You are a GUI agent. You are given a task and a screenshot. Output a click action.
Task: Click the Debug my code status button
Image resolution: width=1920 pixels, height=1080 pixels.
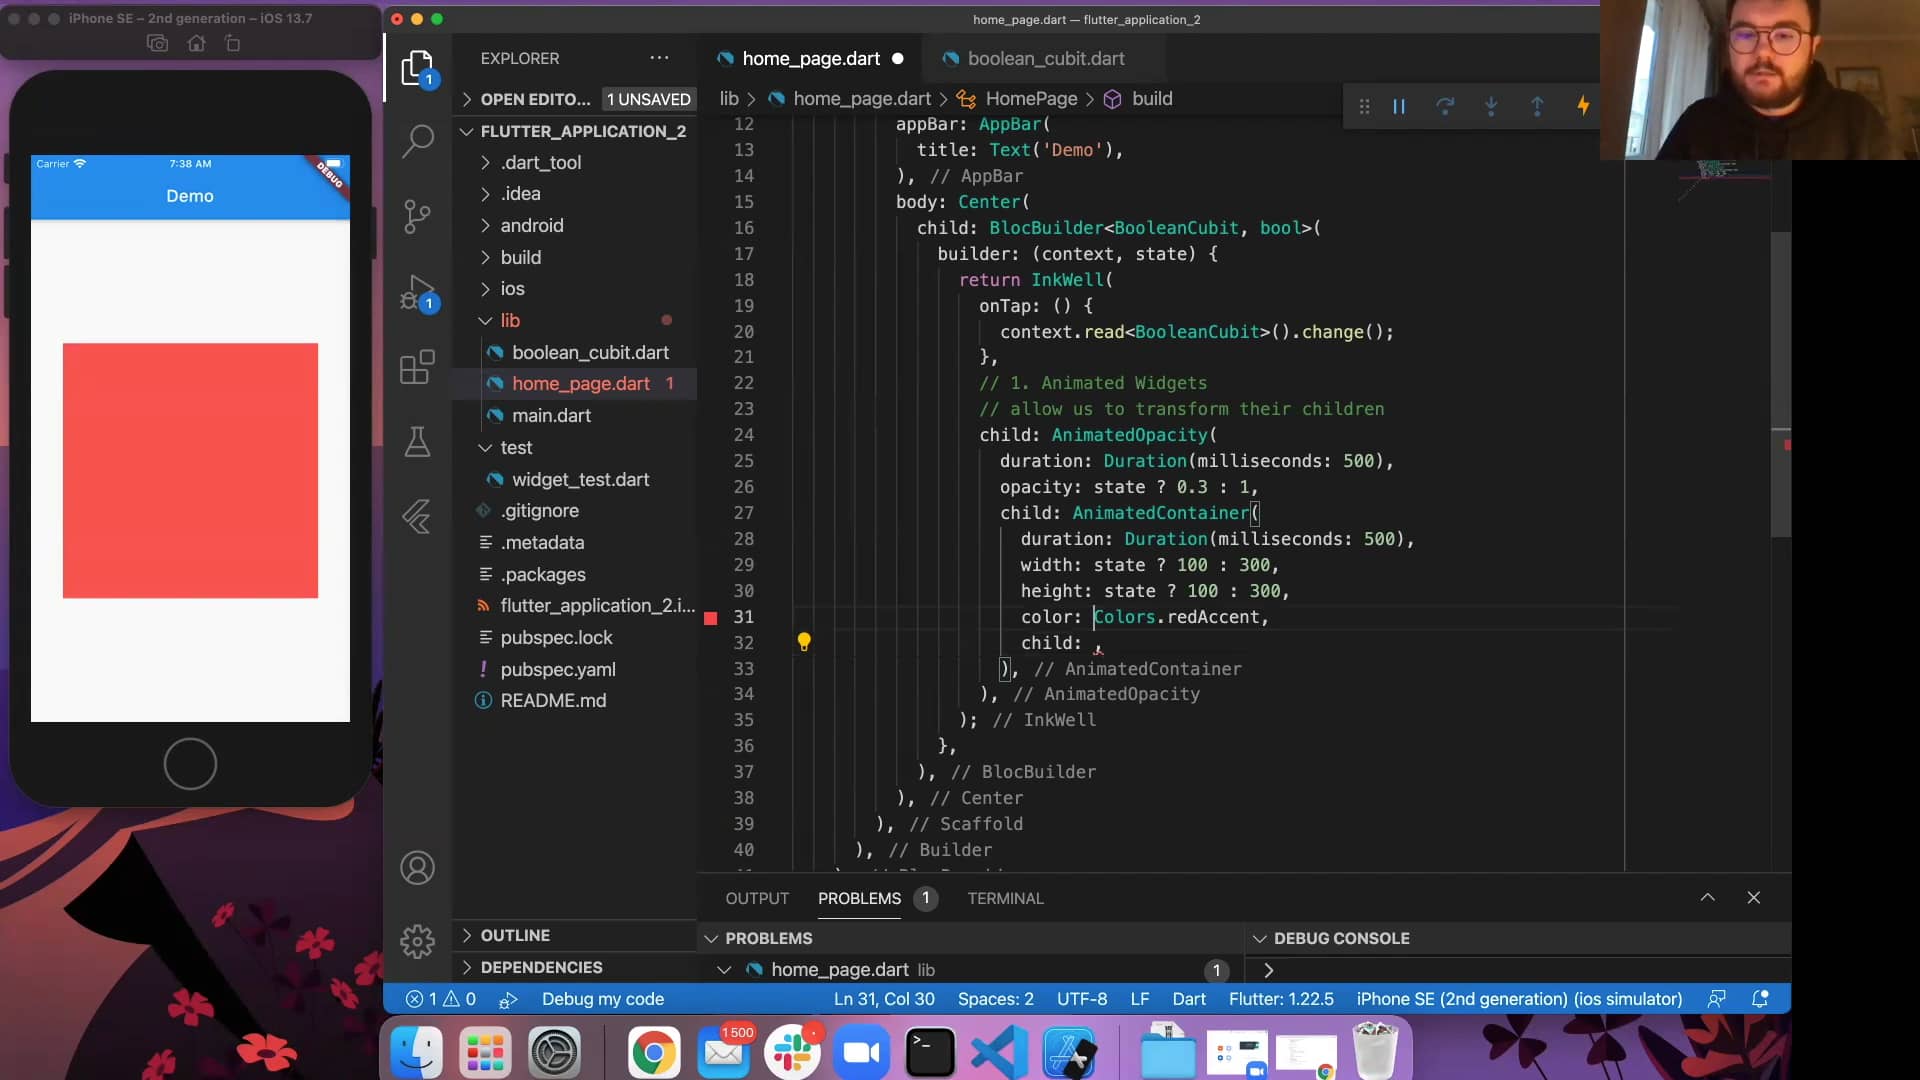(602, 999)
